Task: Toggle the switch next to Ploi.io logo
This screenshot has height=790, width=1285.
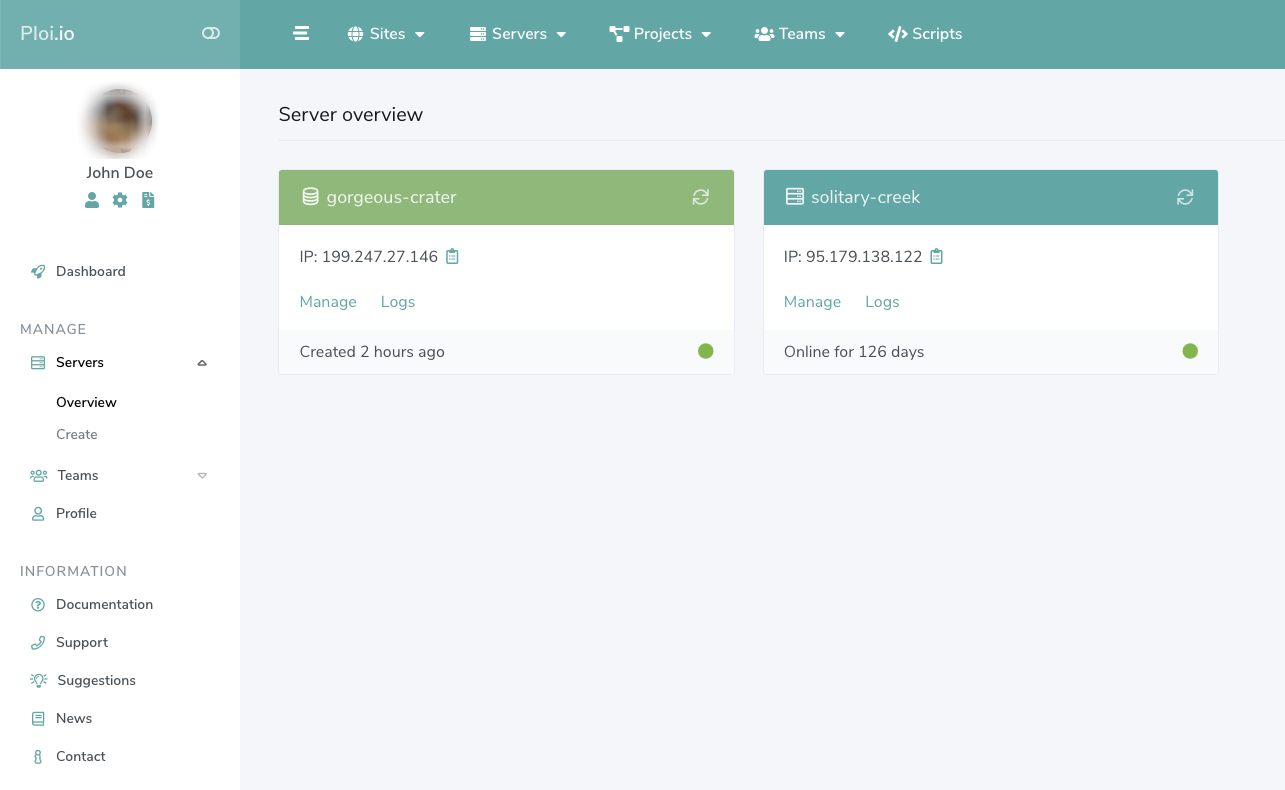Action: [210, 34]
